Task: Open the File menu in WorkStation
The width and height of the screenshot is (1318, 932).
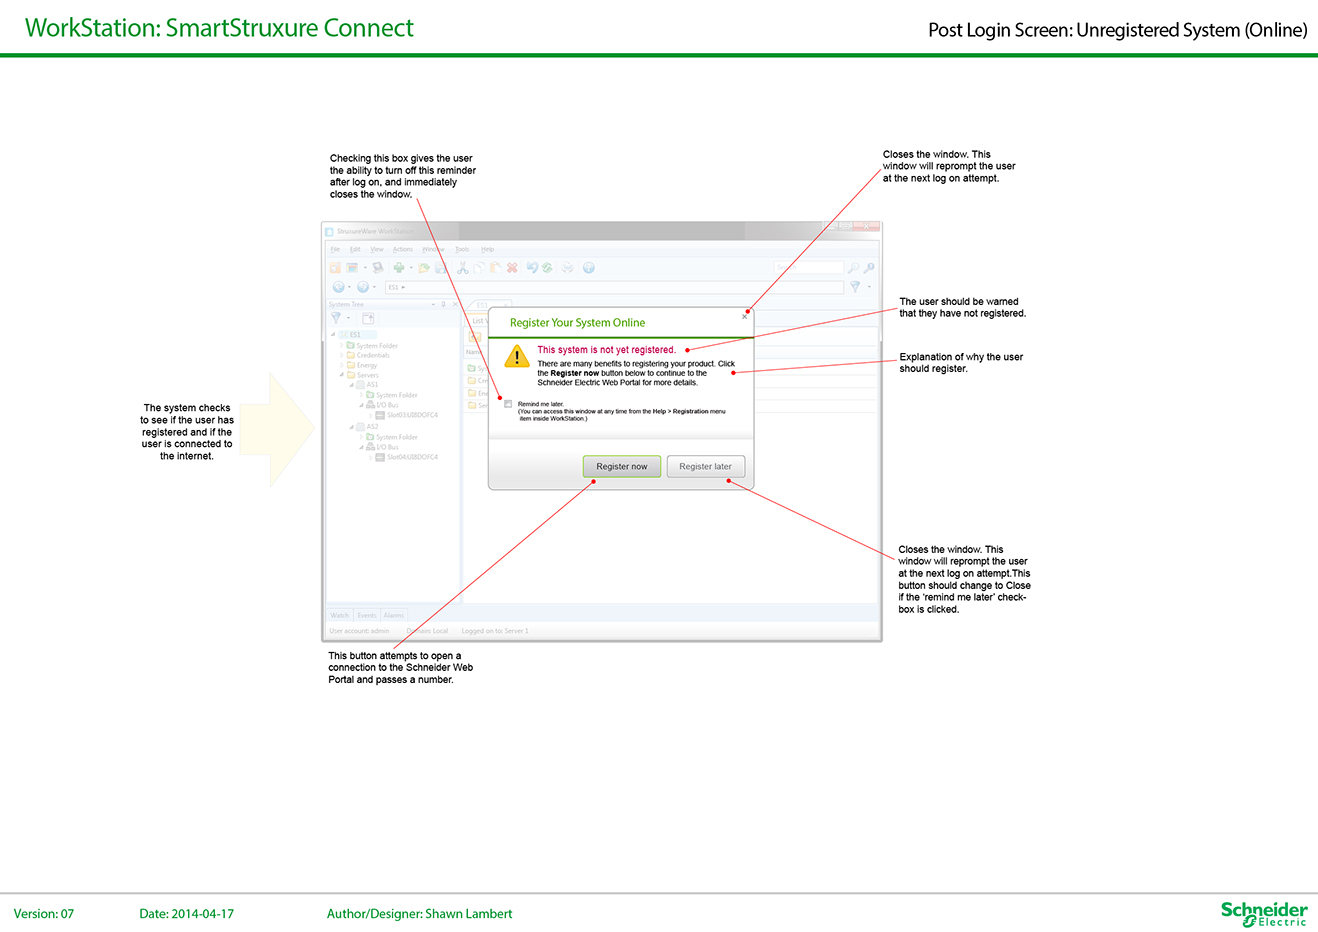Action: pos(335,249)
